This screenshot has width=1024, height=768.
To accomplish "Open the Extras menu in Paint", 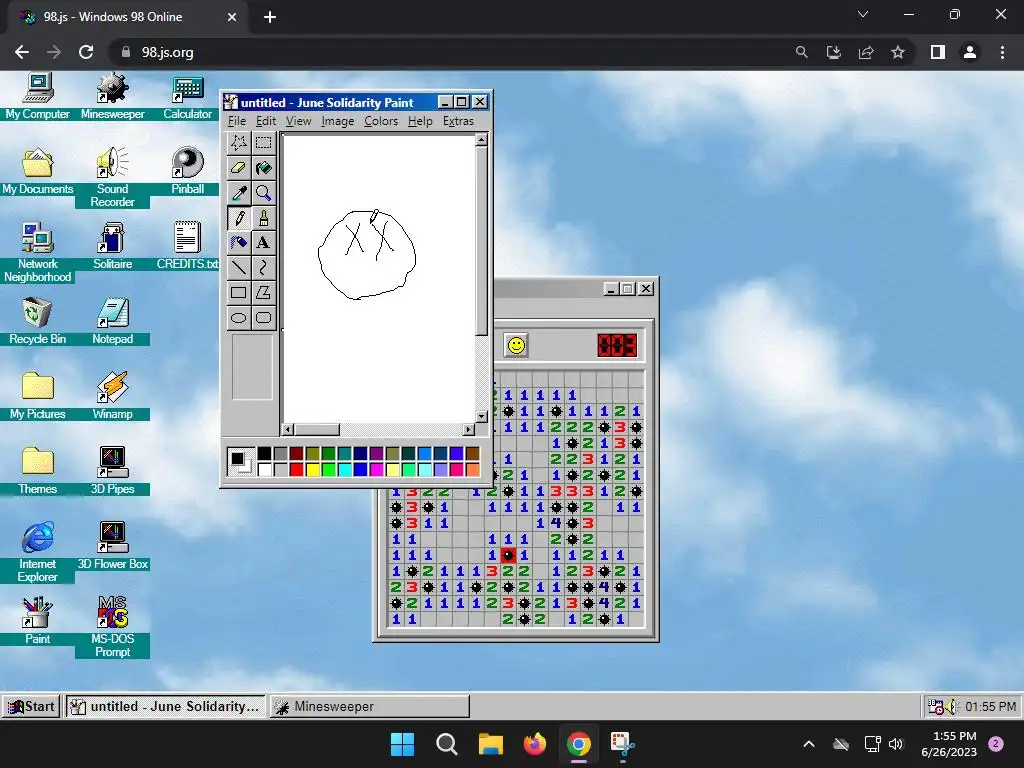I will click(x=458, y=121).
